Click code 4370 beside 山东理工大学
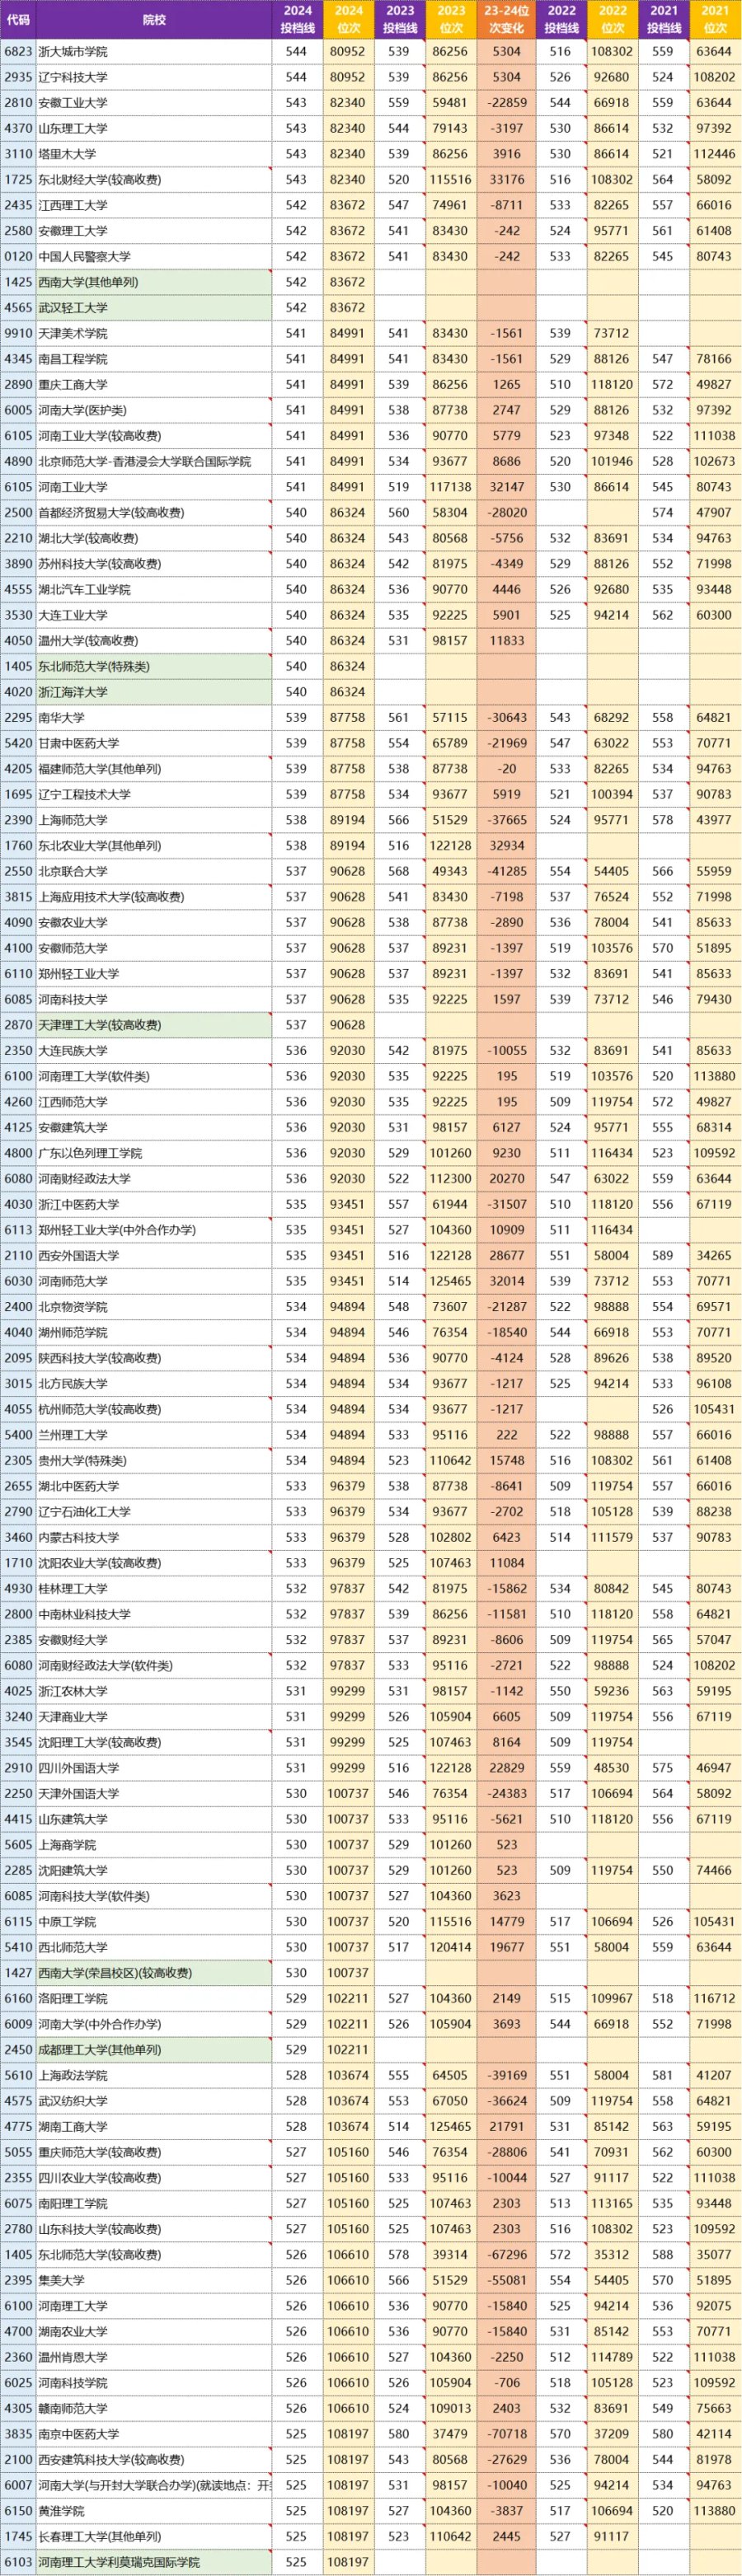Image resolution: width=742 pixels, height=2576 pixels. pyautogui.click(x=18, y=128)
